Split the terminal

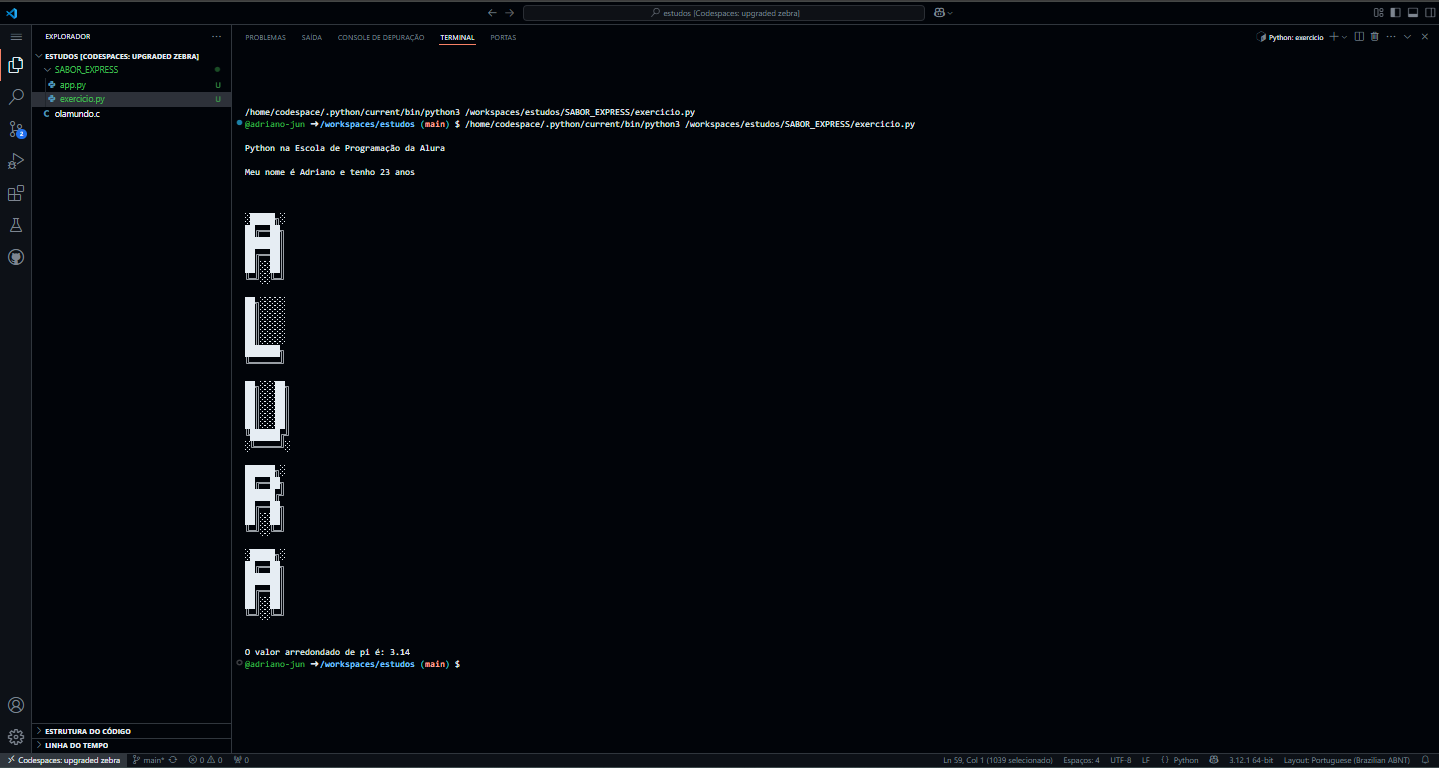point(1359,36)
